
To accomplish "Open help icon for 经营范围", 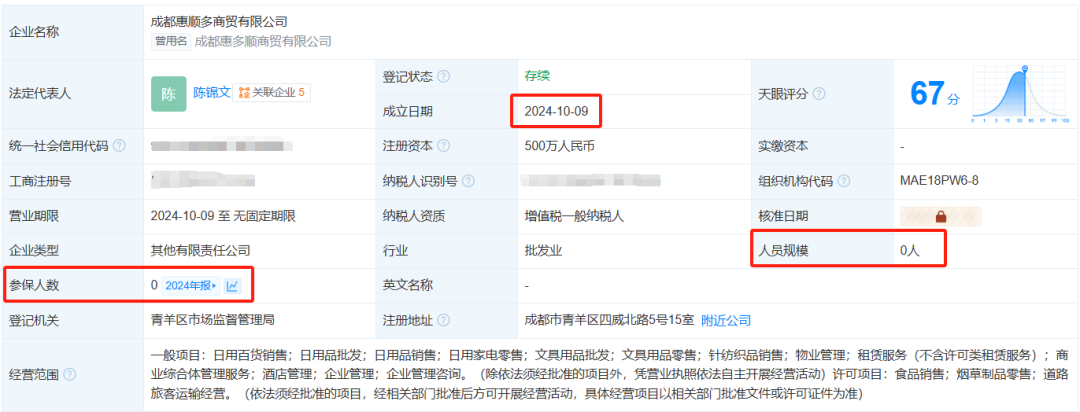I will click(68, 375).
